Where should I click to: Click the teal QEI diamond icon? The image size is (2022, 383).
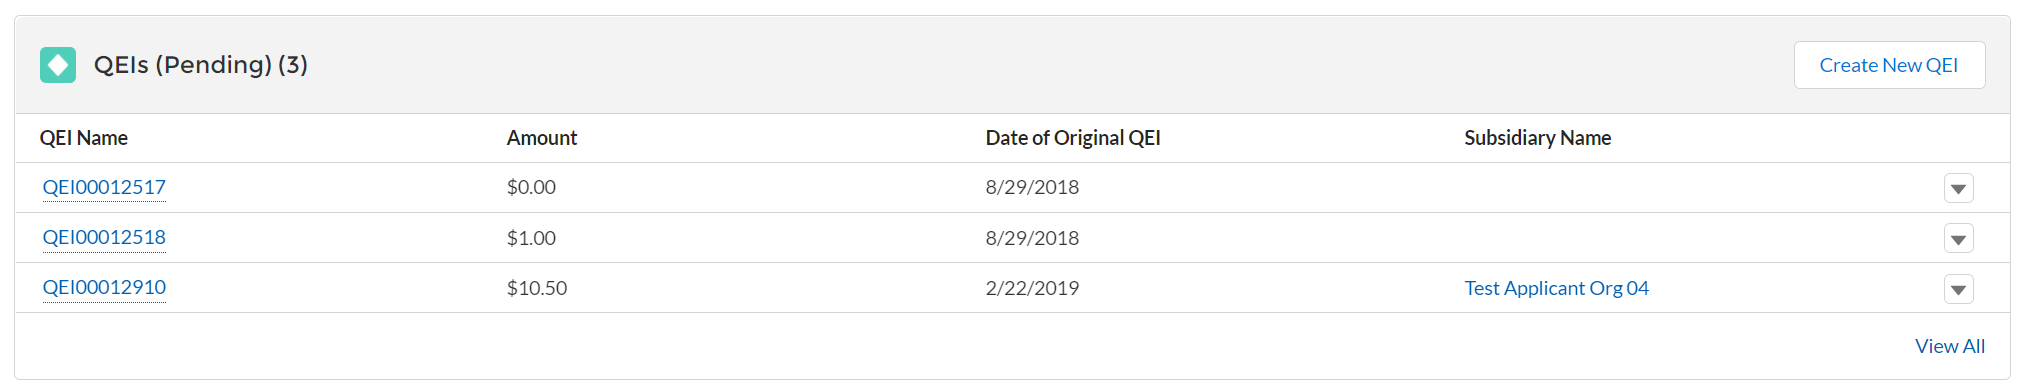(58, 65)
